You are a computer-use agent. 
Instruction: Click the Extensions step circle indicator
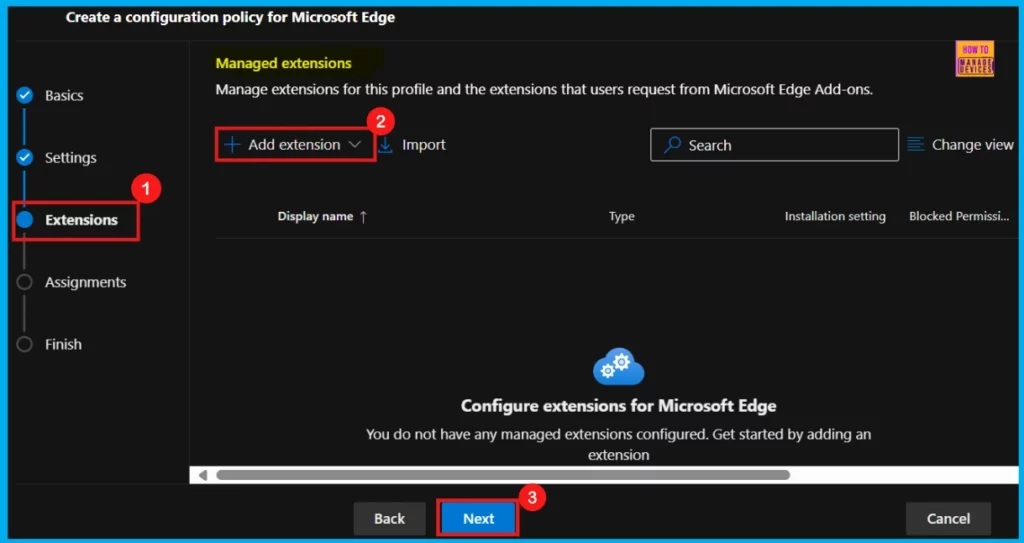coord(24,220)
